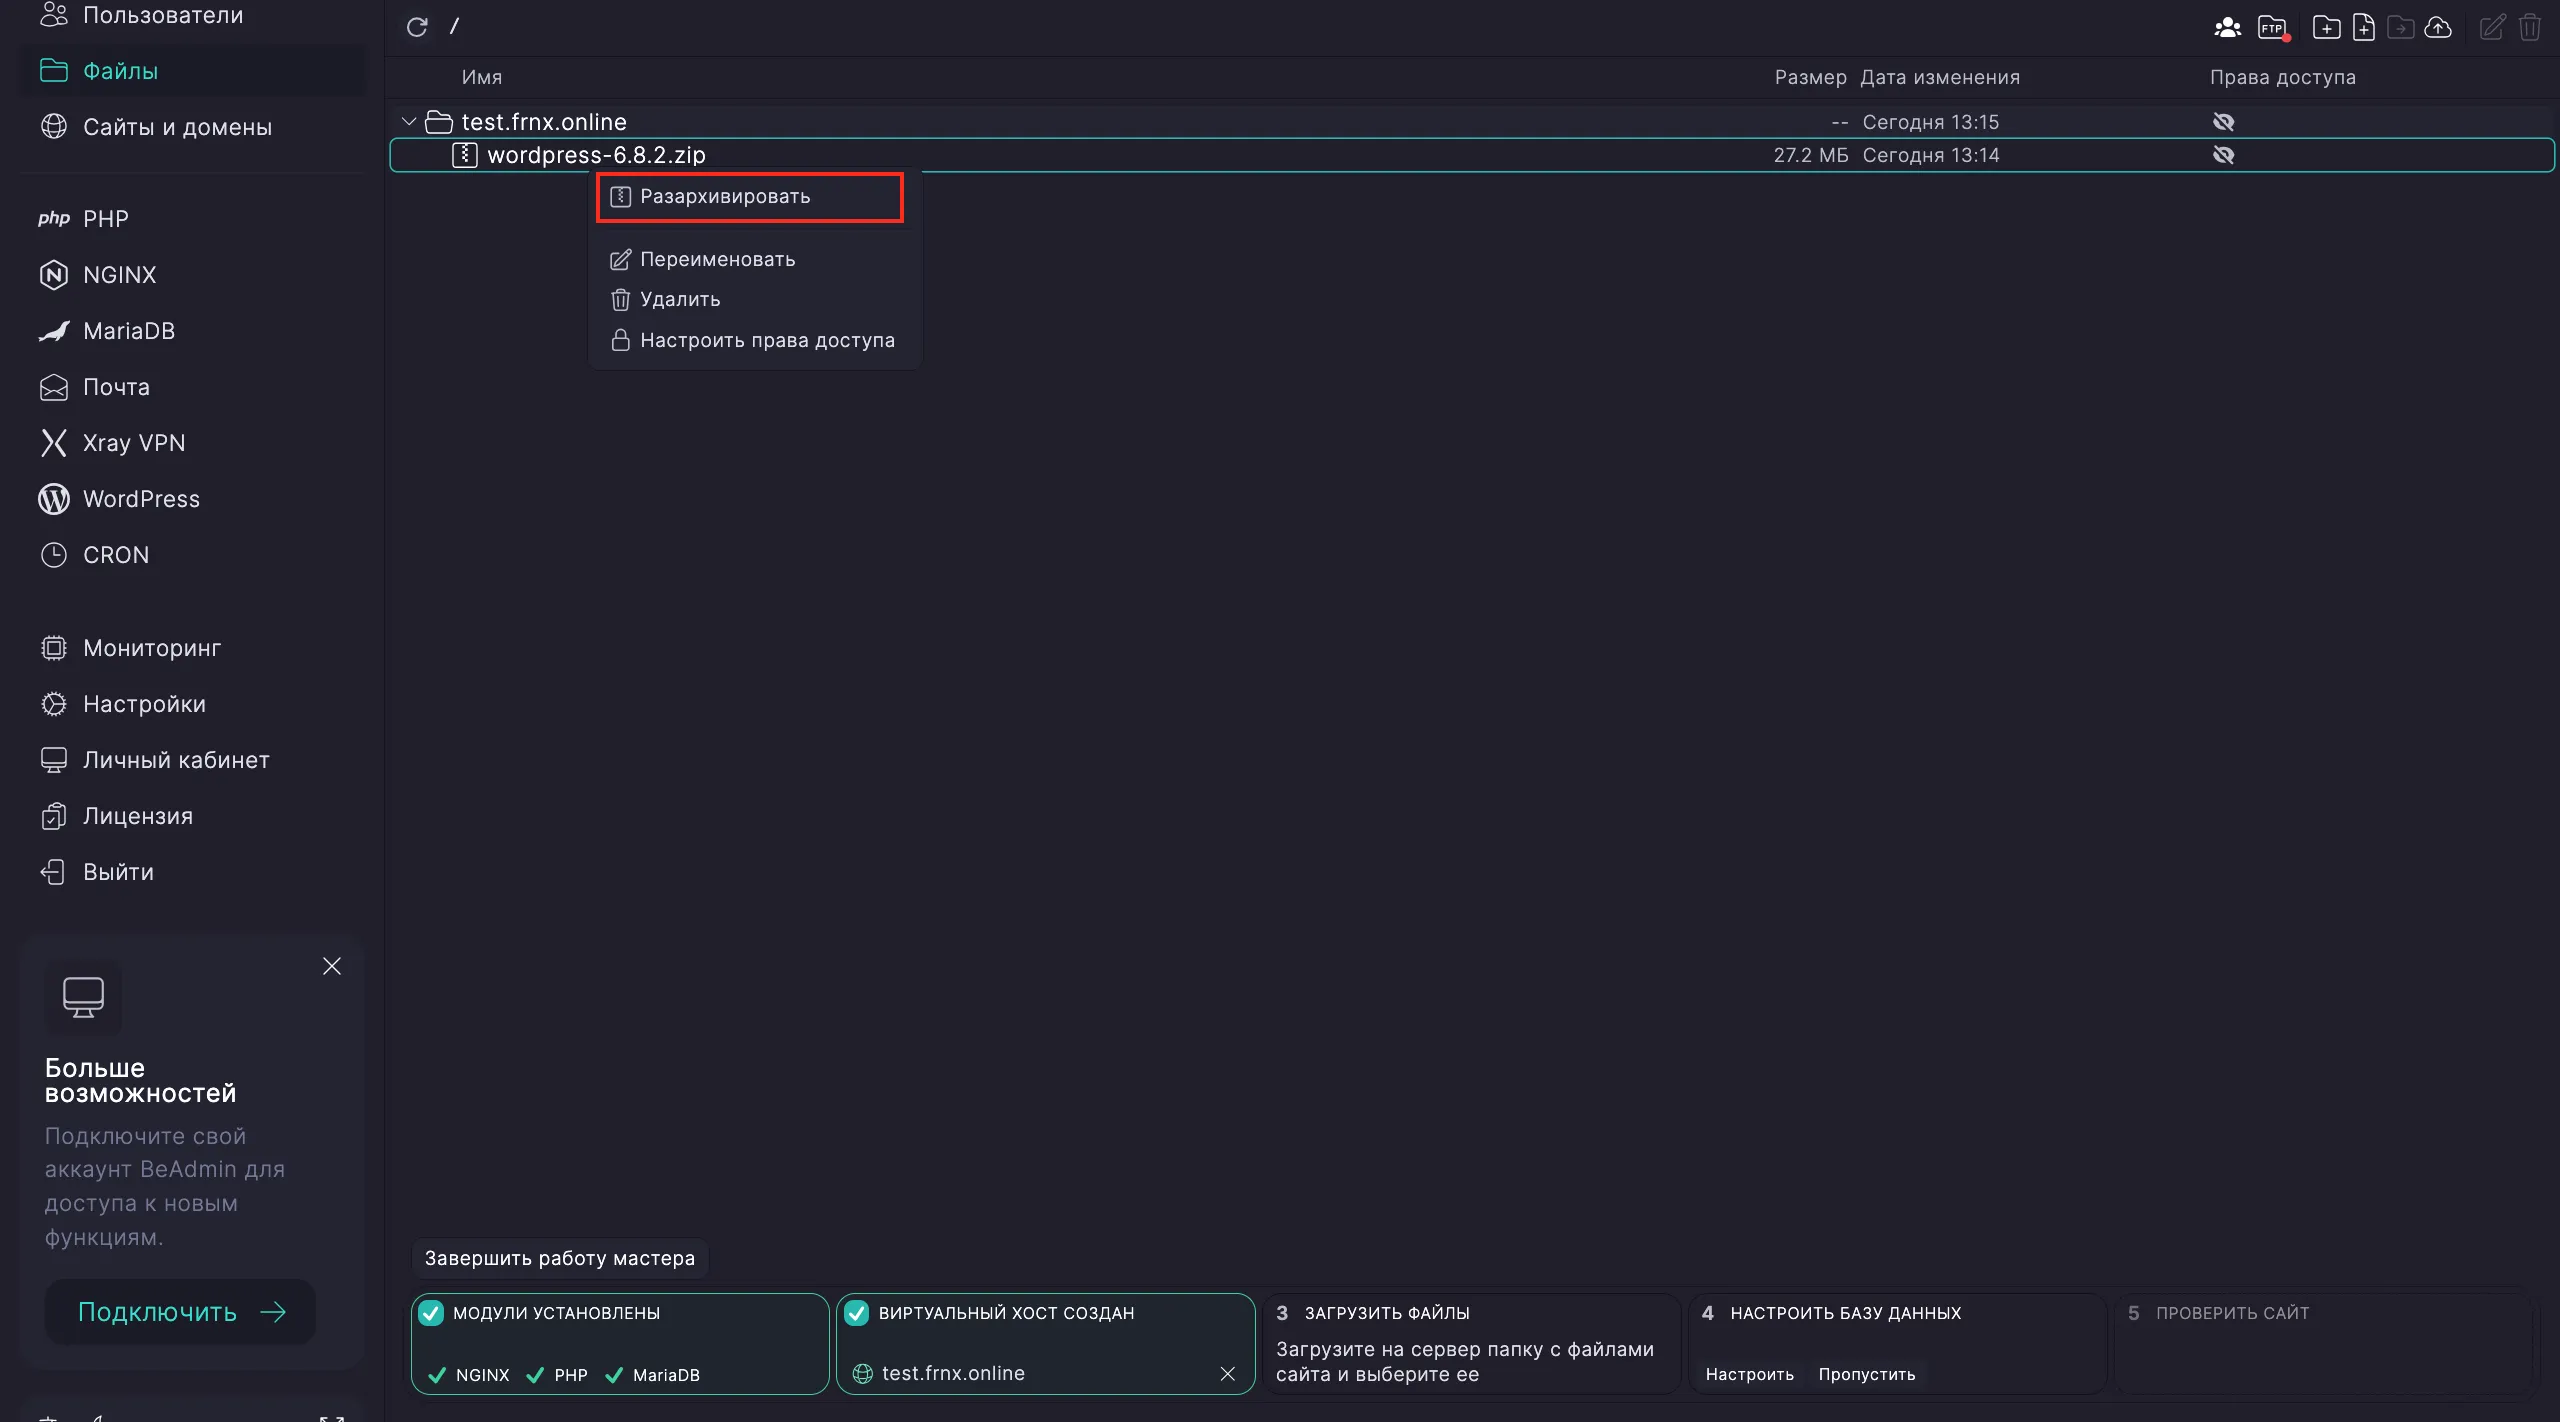Viewport: 2560px width, 1422px height.
Task: Create a new folder via toolbar icon
Action: click(x=2328, y=27)
